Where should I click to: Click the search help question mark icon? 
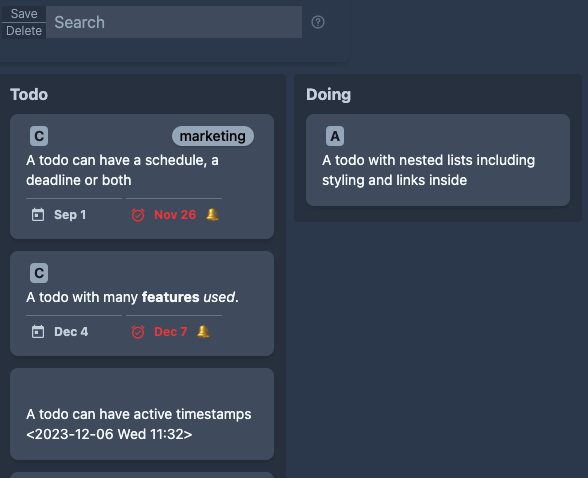[x=318, y=22]
